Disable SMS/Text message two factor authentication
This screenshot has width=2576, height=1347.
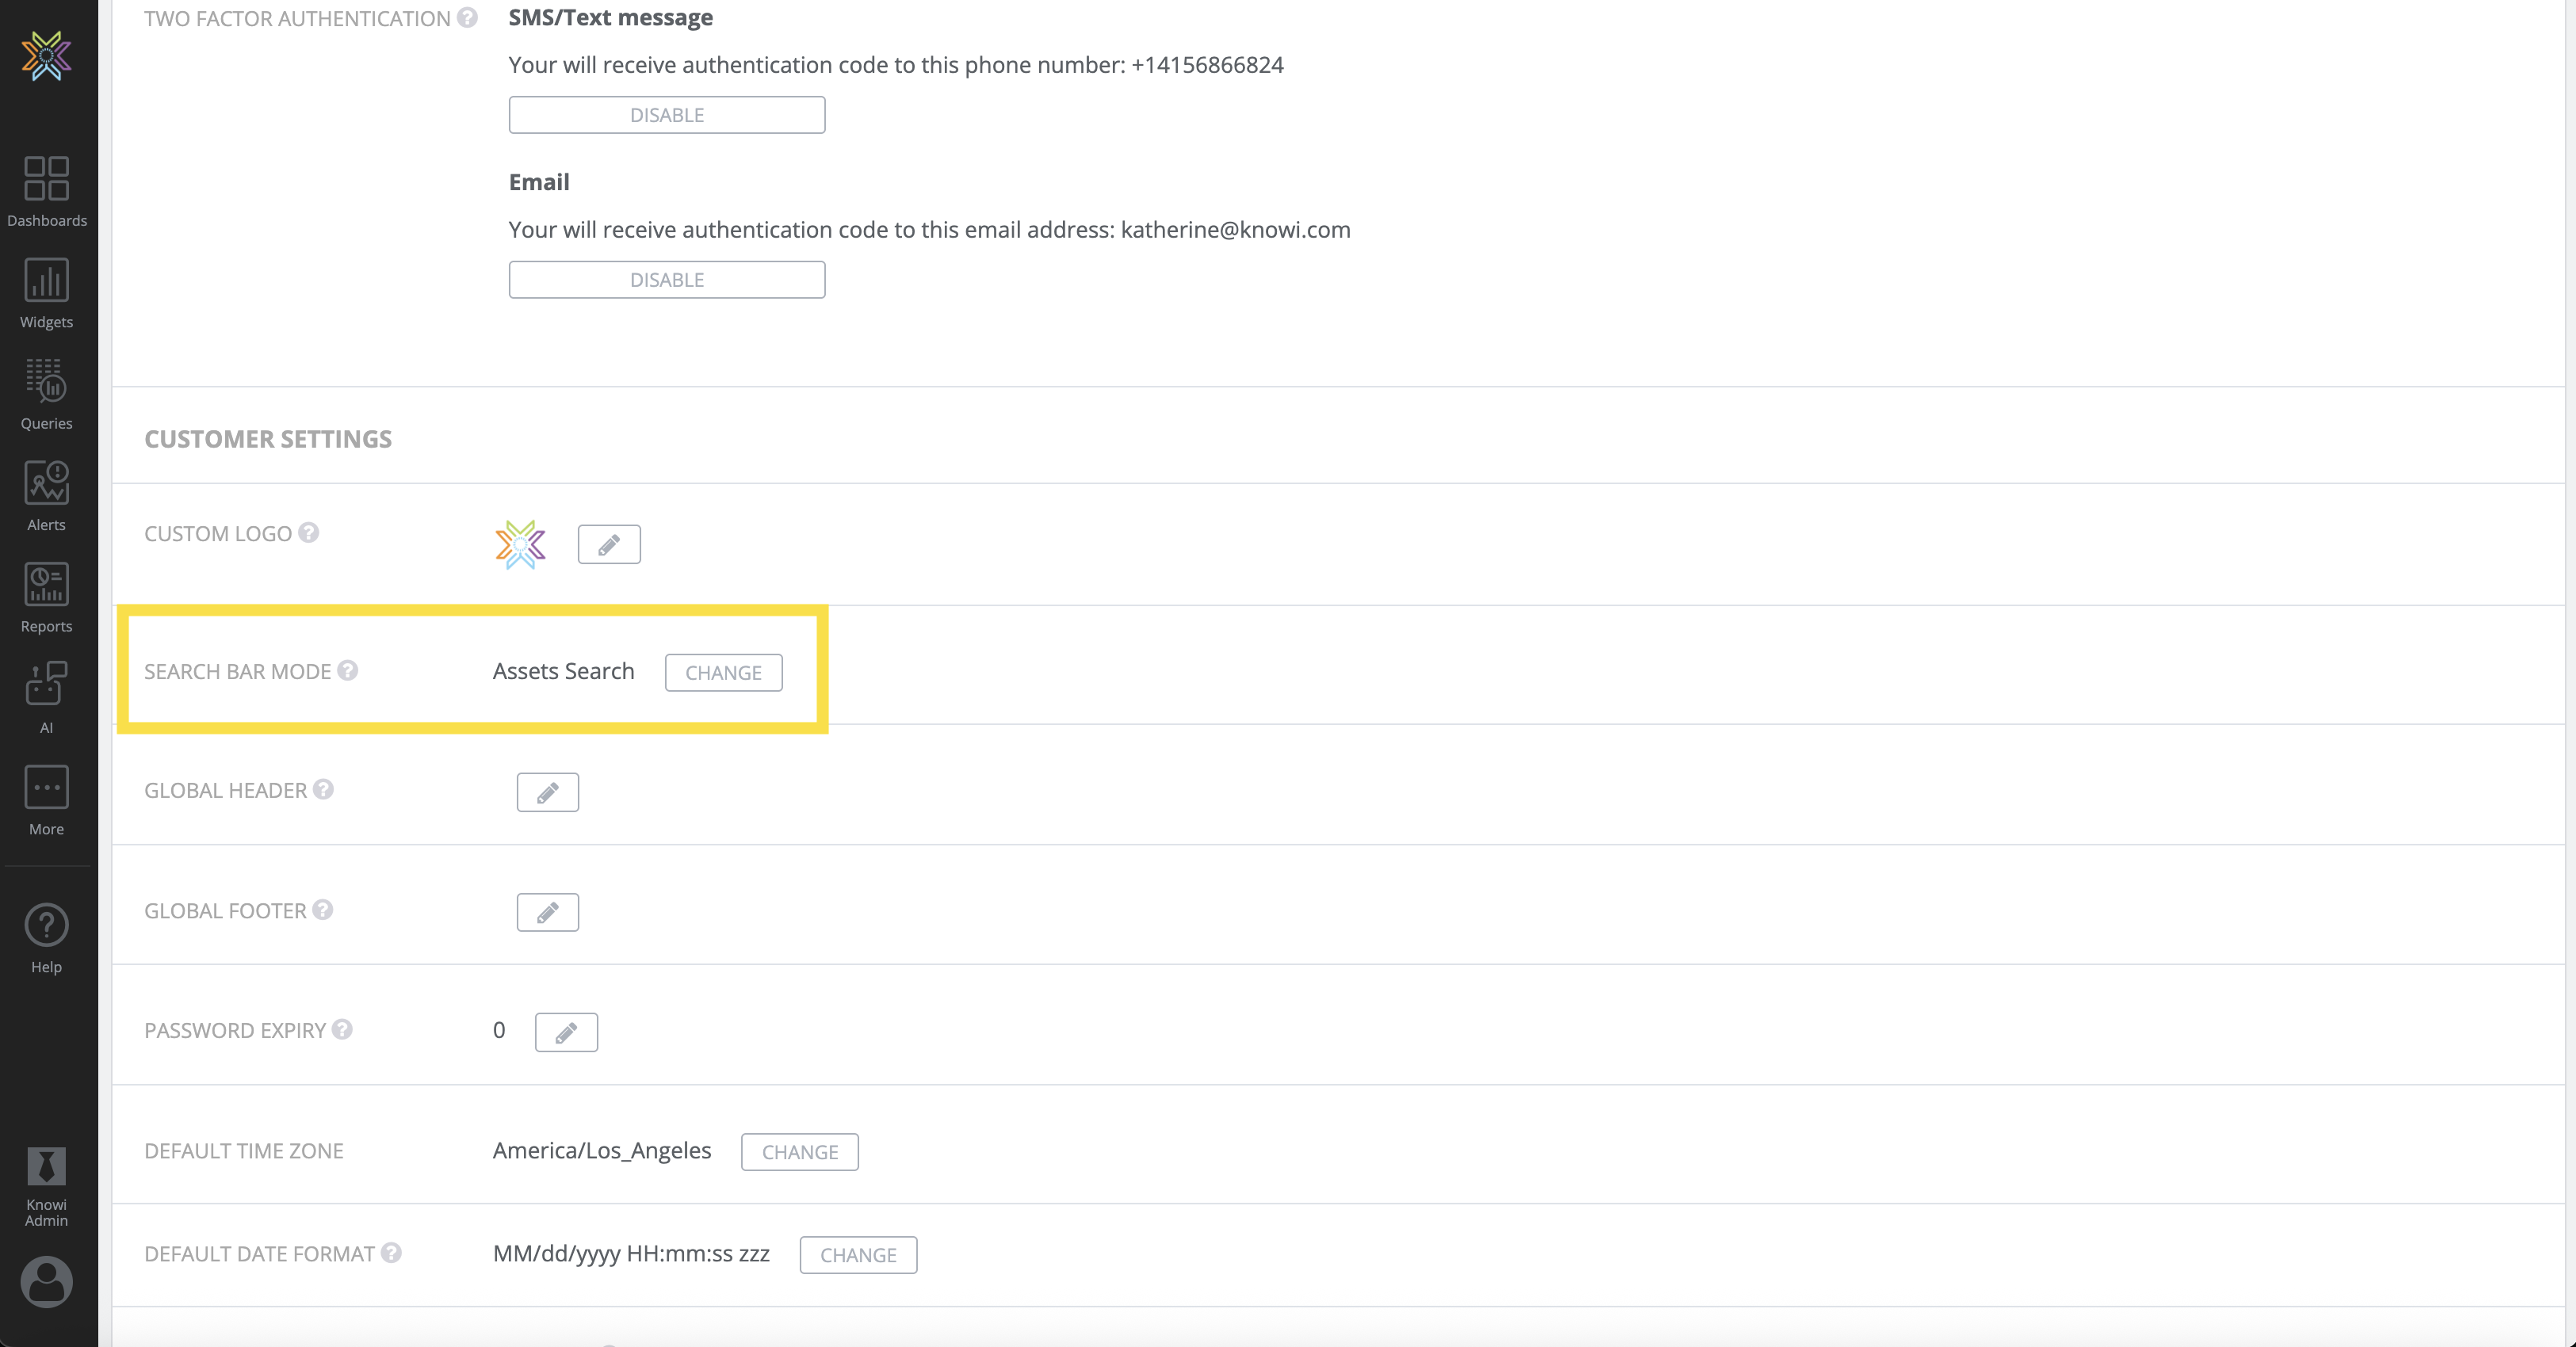pyautogui.click(x=666, y=115)
